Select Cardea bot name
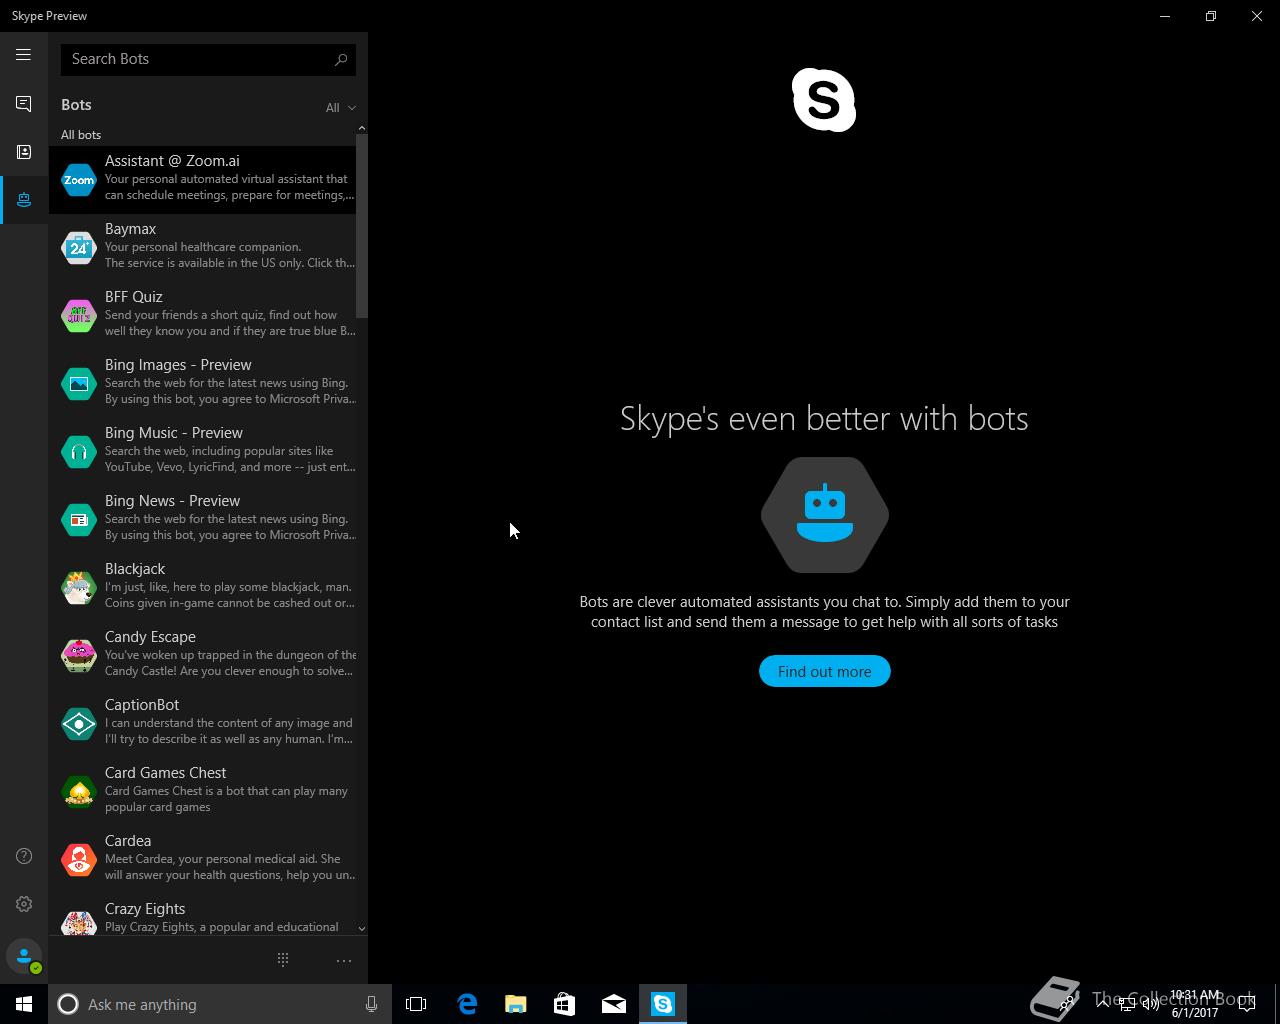Screen dimensions: 1280x1024 point(128,840)
